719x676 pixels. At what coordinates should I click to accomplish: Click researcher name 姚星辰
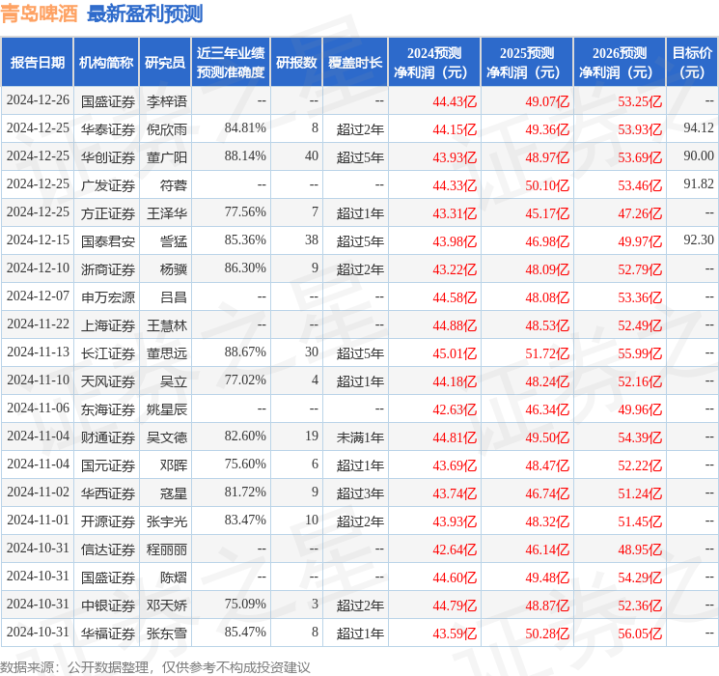[167, 409]
